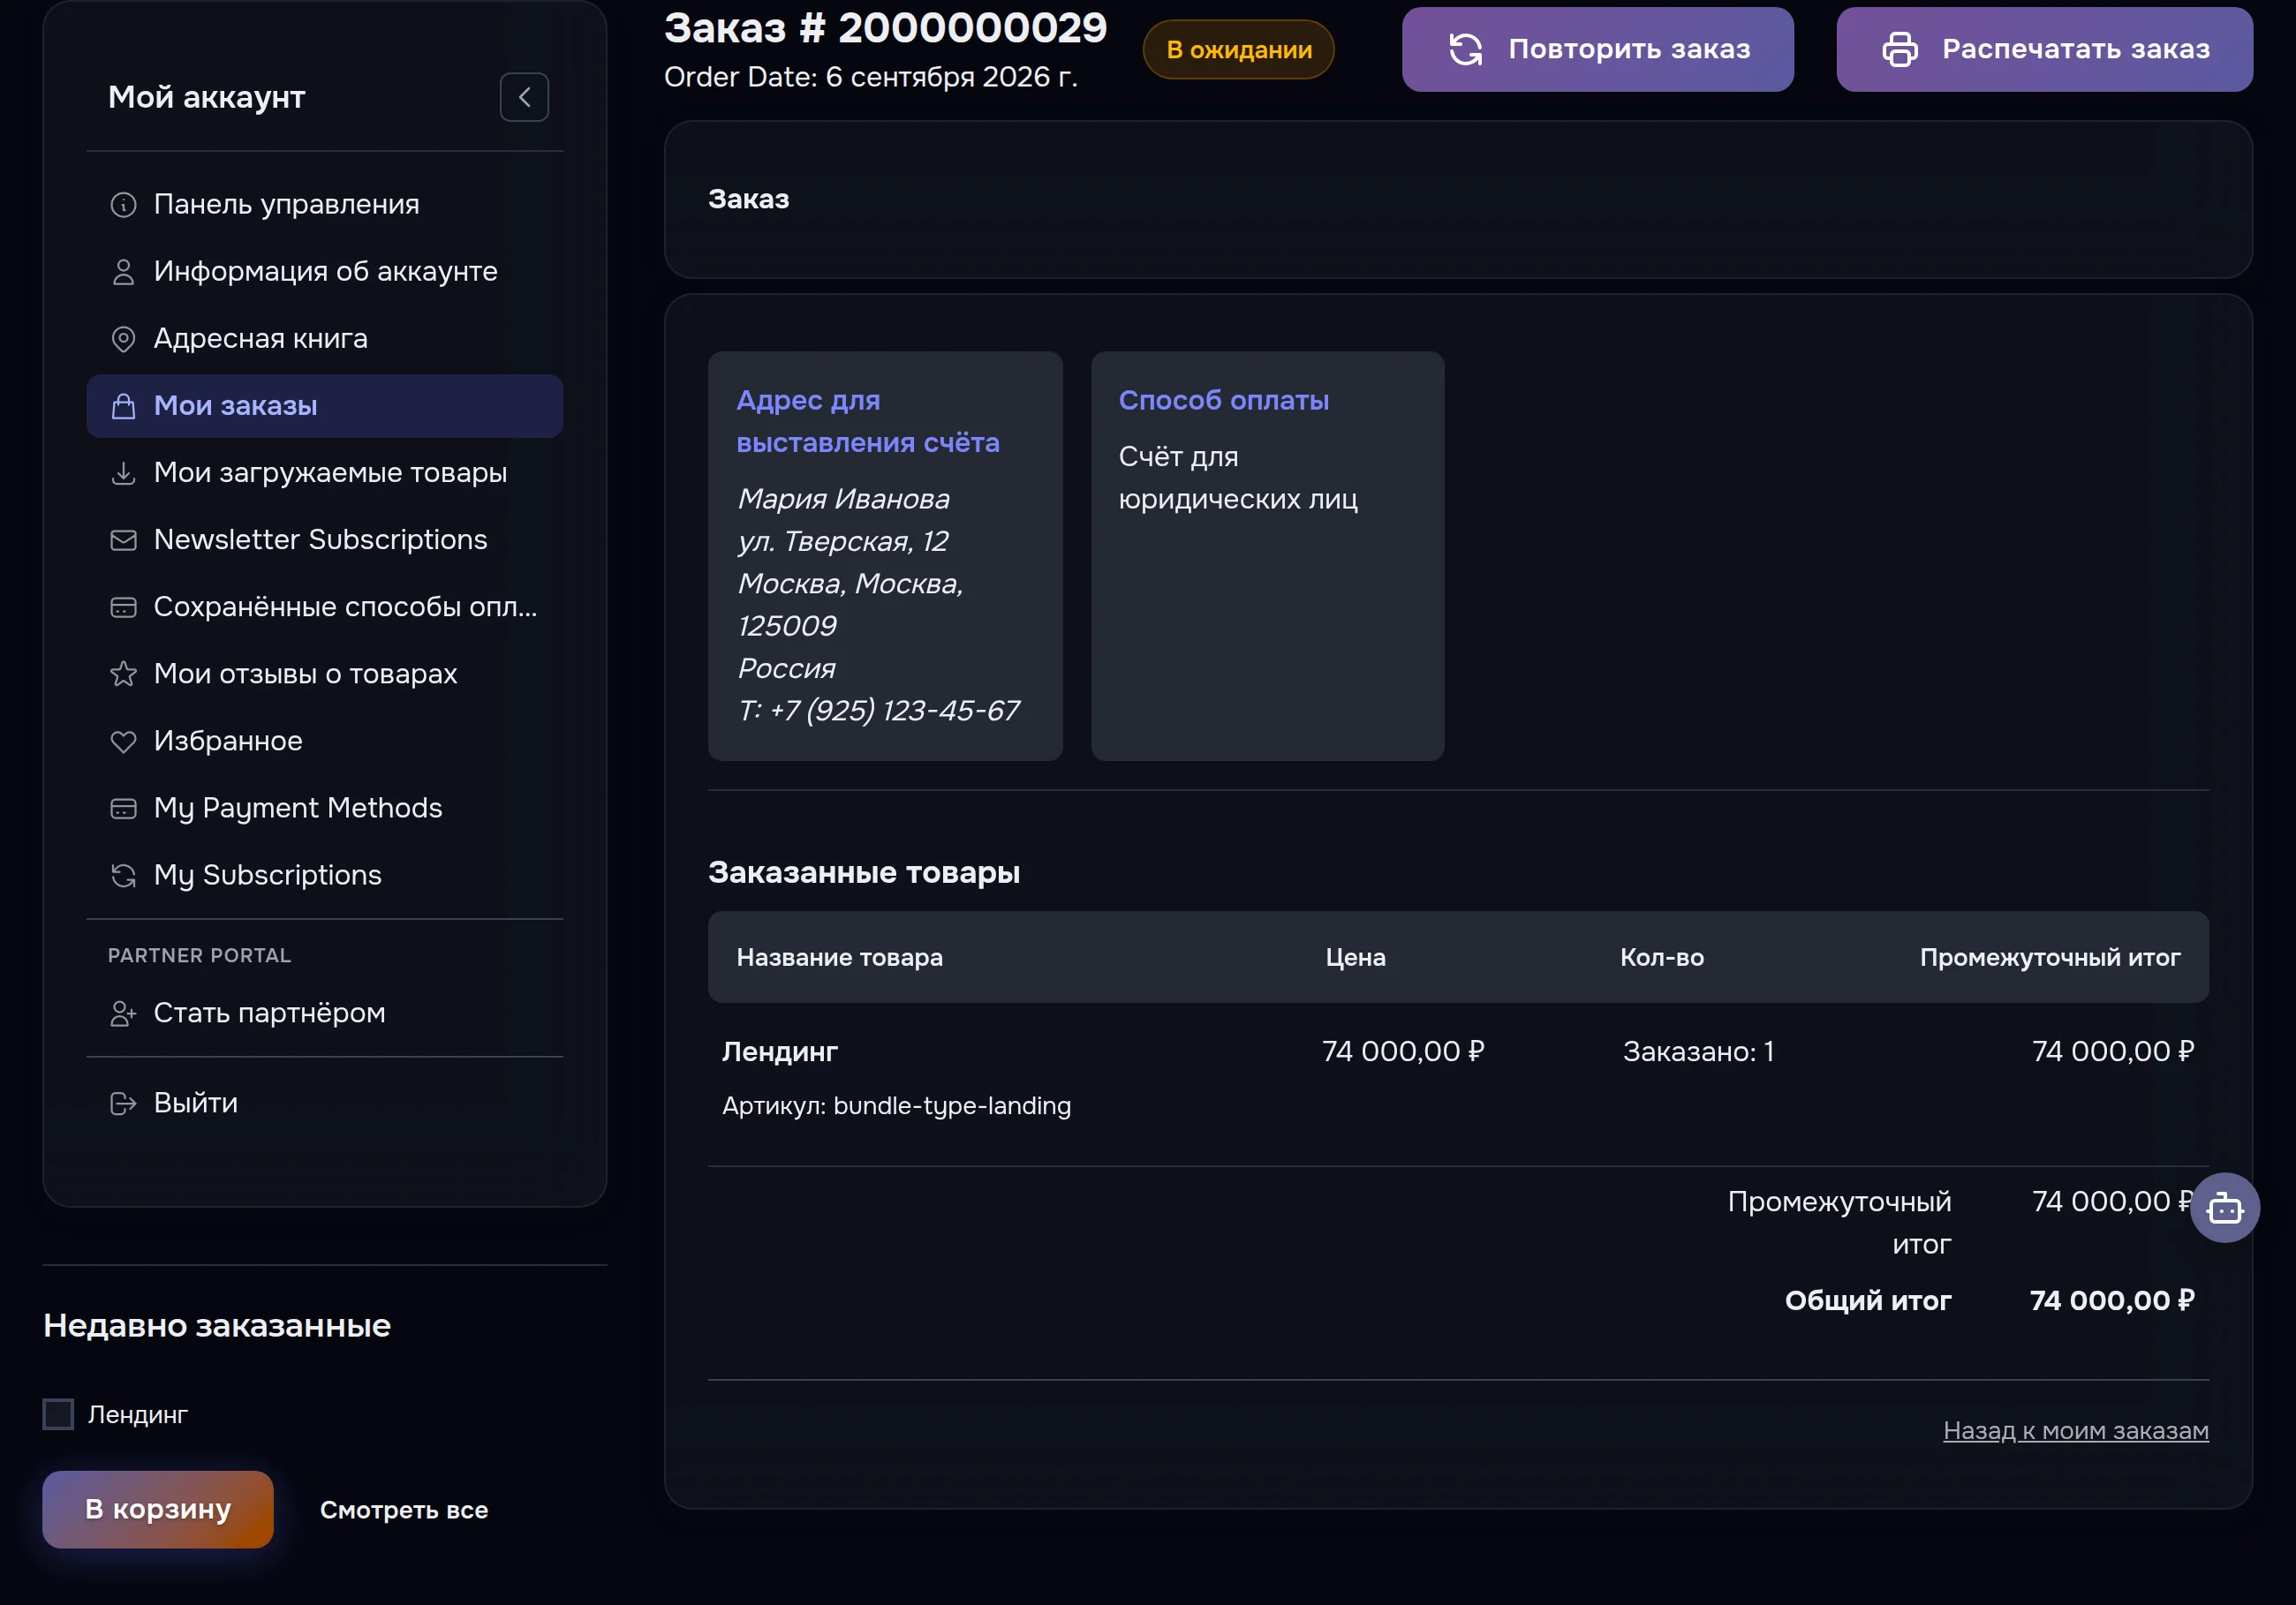Click the person icon beside Информация об аккаунте

click(x=123, y=272)
